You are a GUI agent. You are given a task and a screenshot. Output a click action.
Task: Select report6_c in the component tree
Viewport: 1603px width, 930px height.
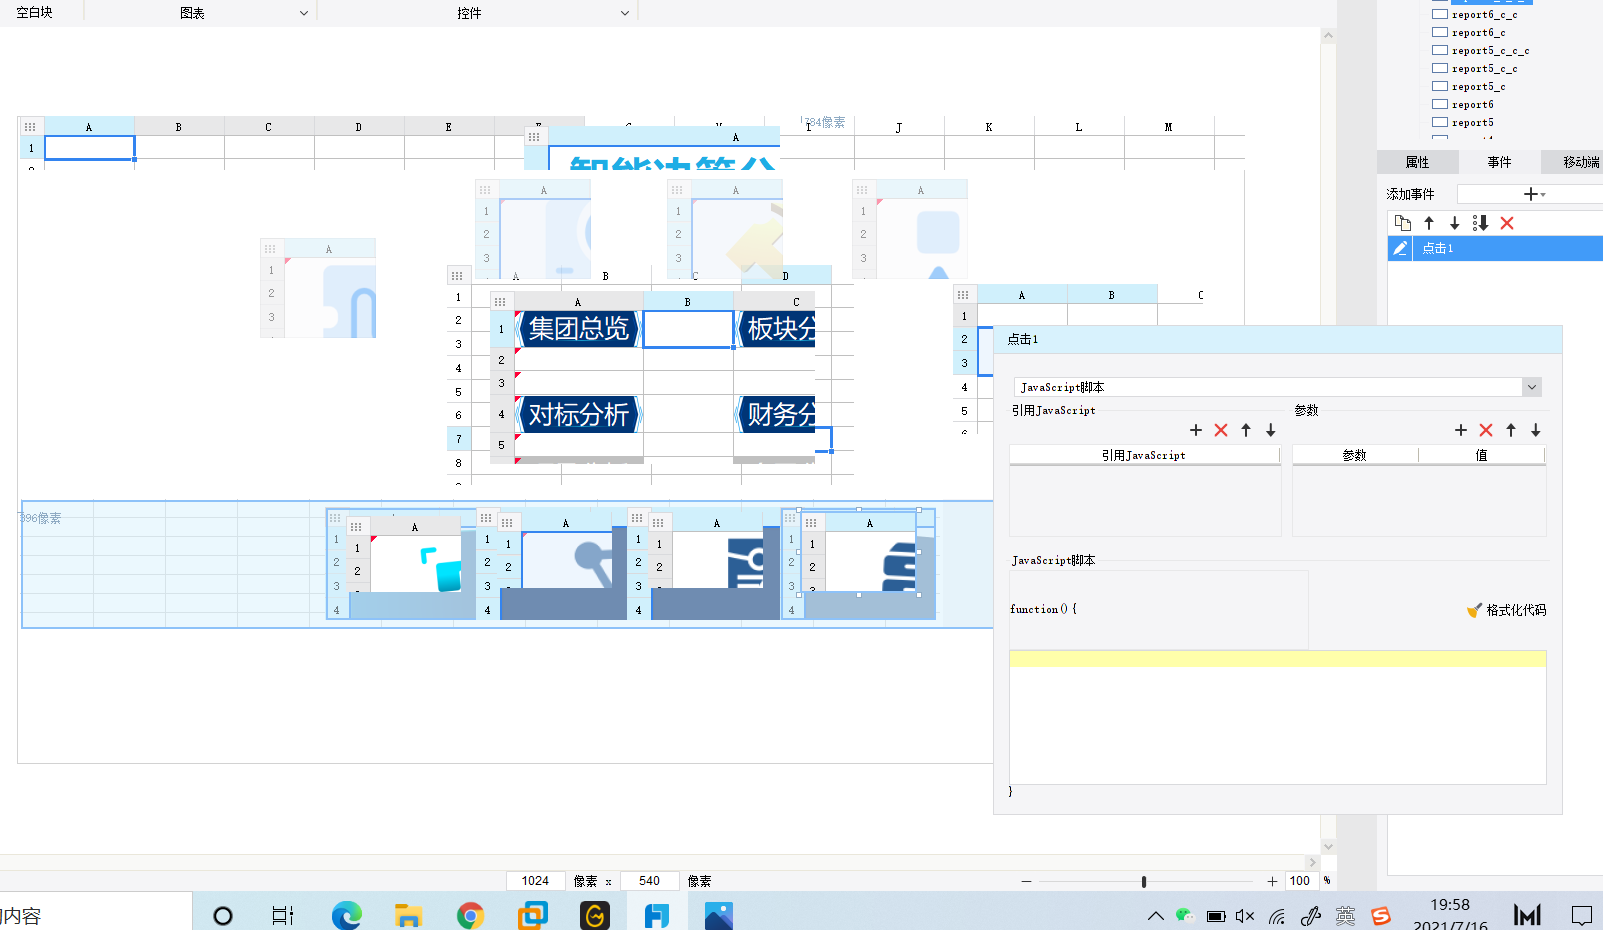[x=1478, y=32]
